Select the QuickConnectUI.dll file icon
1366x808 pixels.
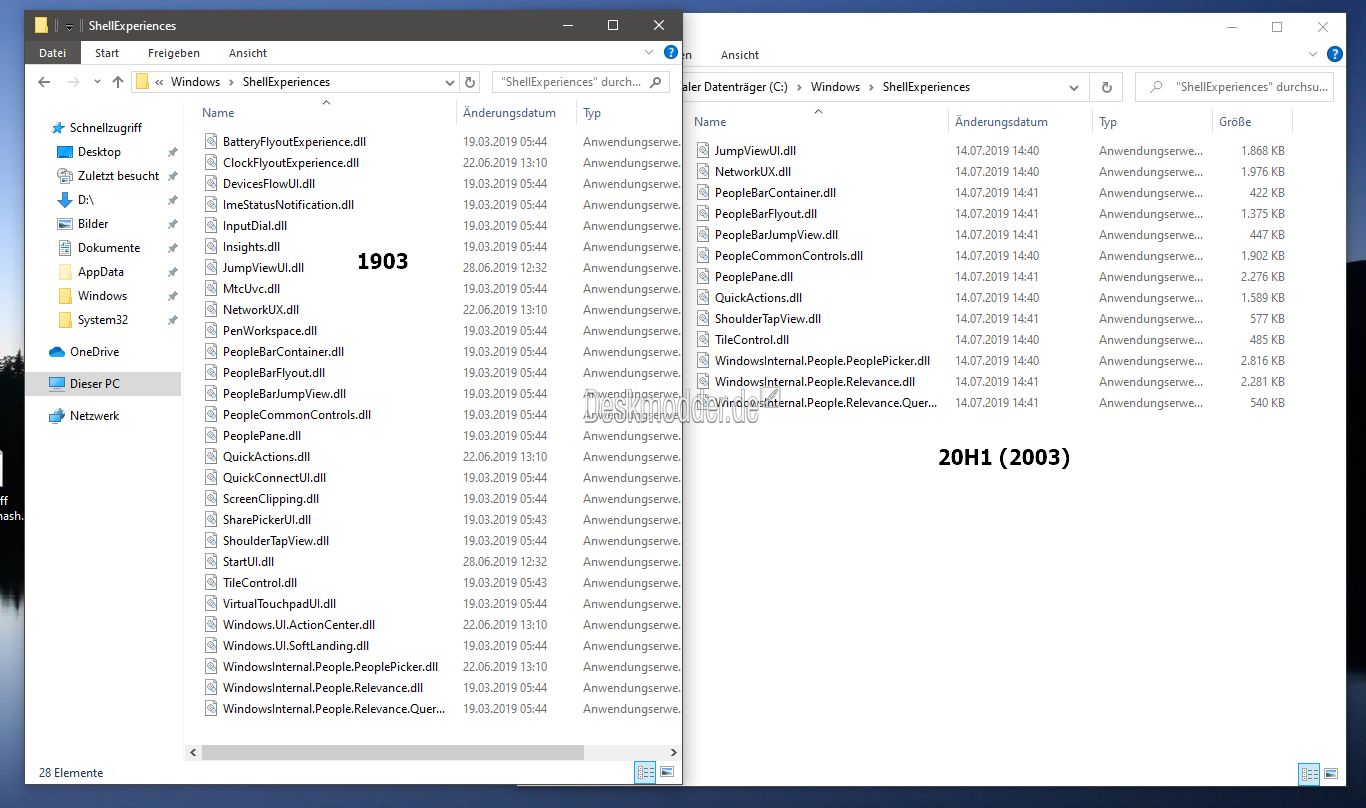point(211,478)
